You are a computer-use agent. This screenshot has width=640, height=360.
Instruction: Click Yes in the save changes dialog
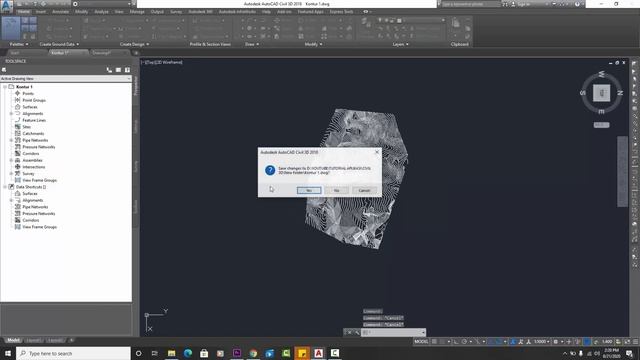309,191
